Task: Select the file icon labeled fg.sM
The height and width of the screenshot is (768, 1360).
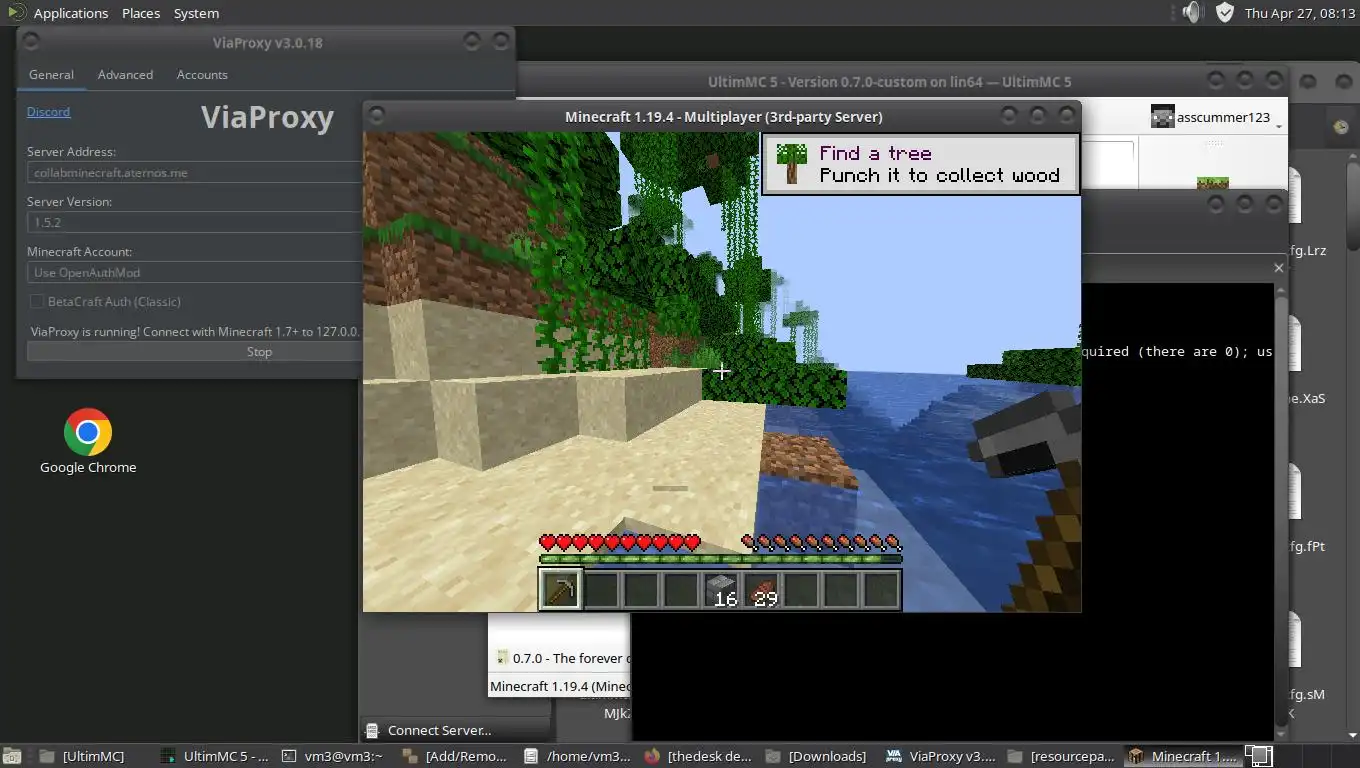Action: (1294, 640)
